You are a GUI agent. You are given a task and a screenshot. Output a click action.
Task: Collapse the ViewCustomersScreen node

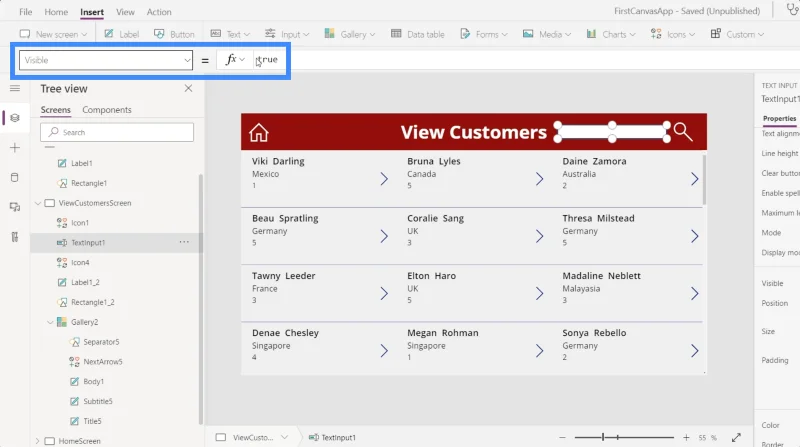point(38,203)
